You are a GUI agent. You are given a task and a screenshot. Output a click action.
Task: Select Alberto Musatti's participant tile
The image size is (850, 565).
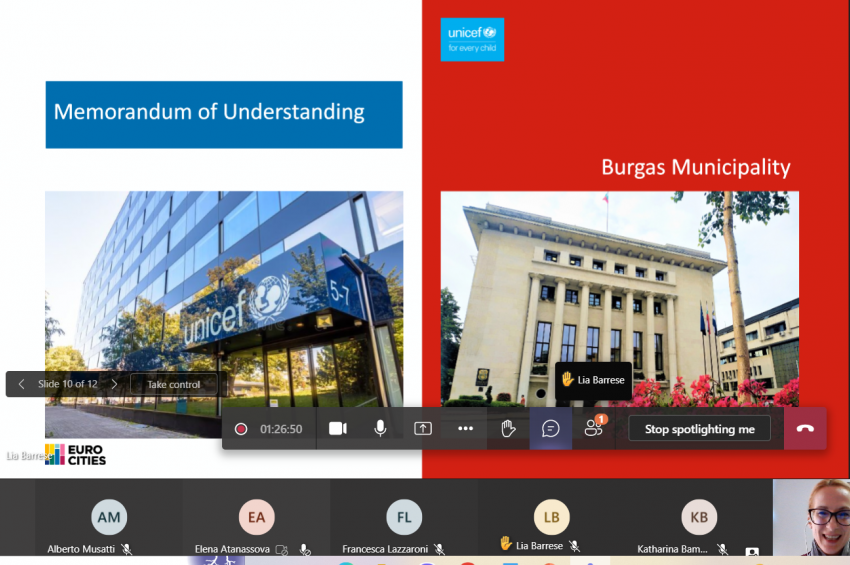pos(108,517)
